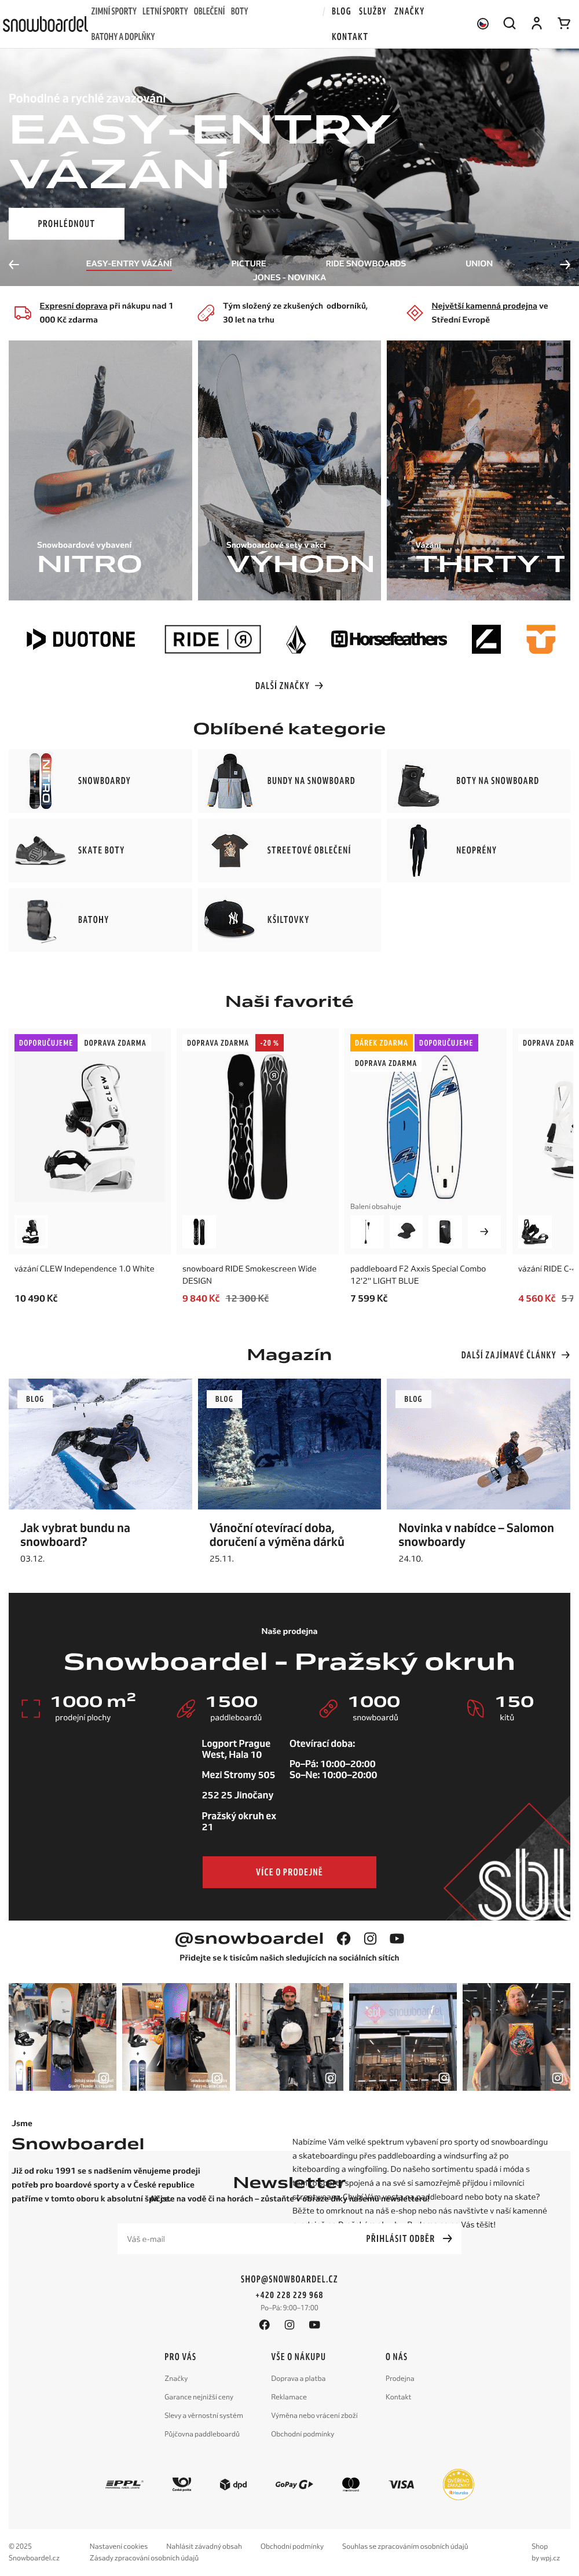This screenshot has height=2576, width=579.
Task: Expand more brands via DALŠÍ ZNAČKY
Action: [289, 686]
